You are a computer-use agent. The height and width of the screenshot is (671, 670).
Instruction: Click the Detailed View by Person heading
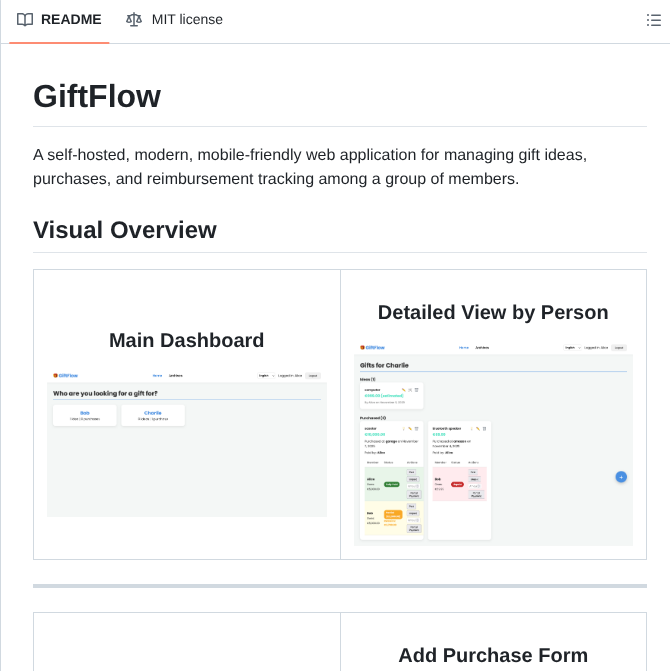493,312
